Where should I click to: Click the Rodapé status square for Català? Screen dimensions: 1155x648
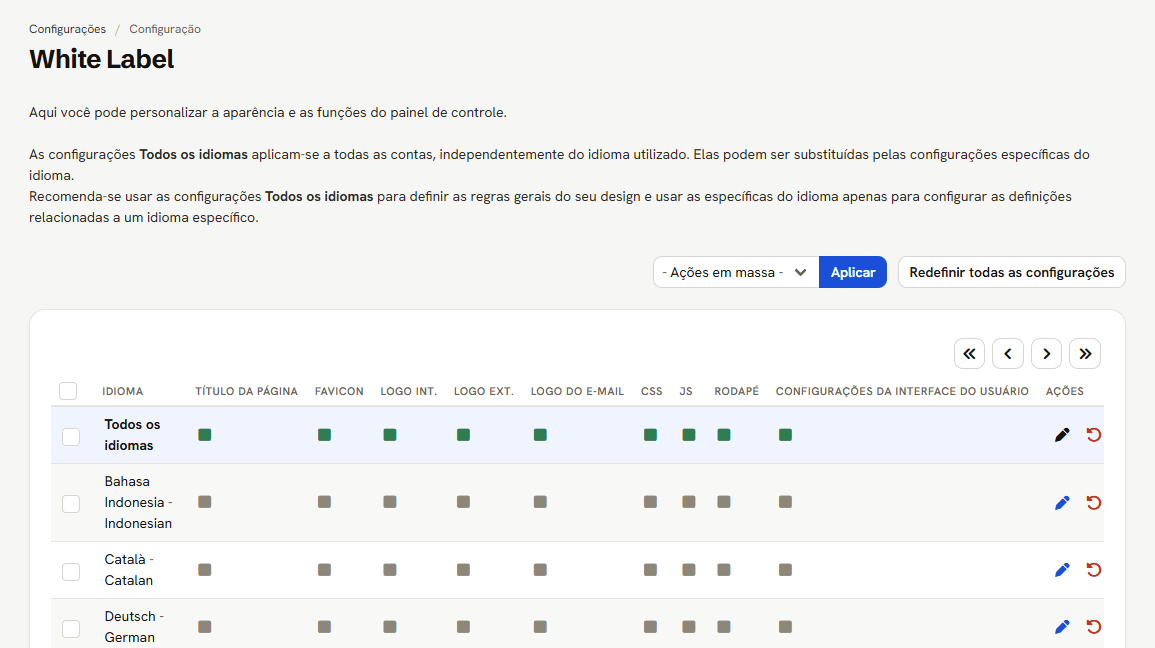[724, 570]
